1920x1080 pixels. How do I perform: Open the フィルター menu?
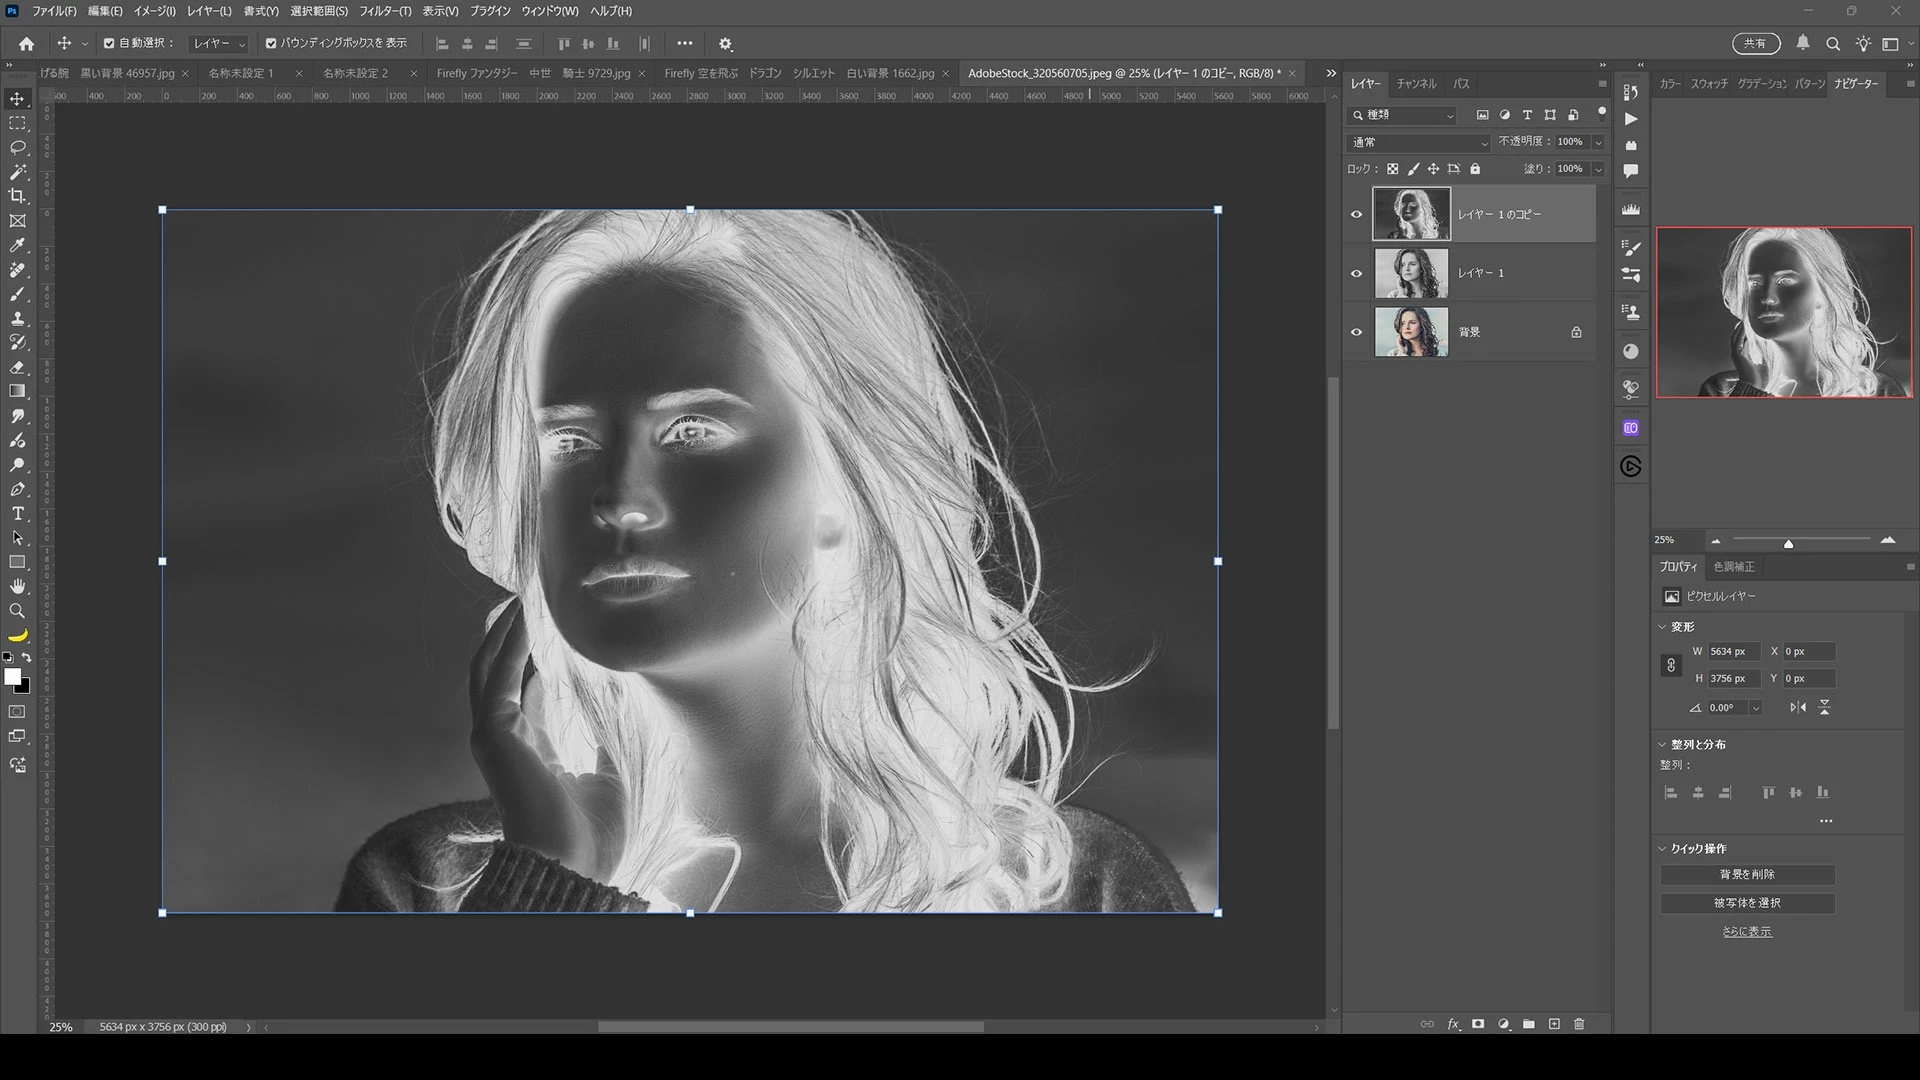tap(385, 11)
